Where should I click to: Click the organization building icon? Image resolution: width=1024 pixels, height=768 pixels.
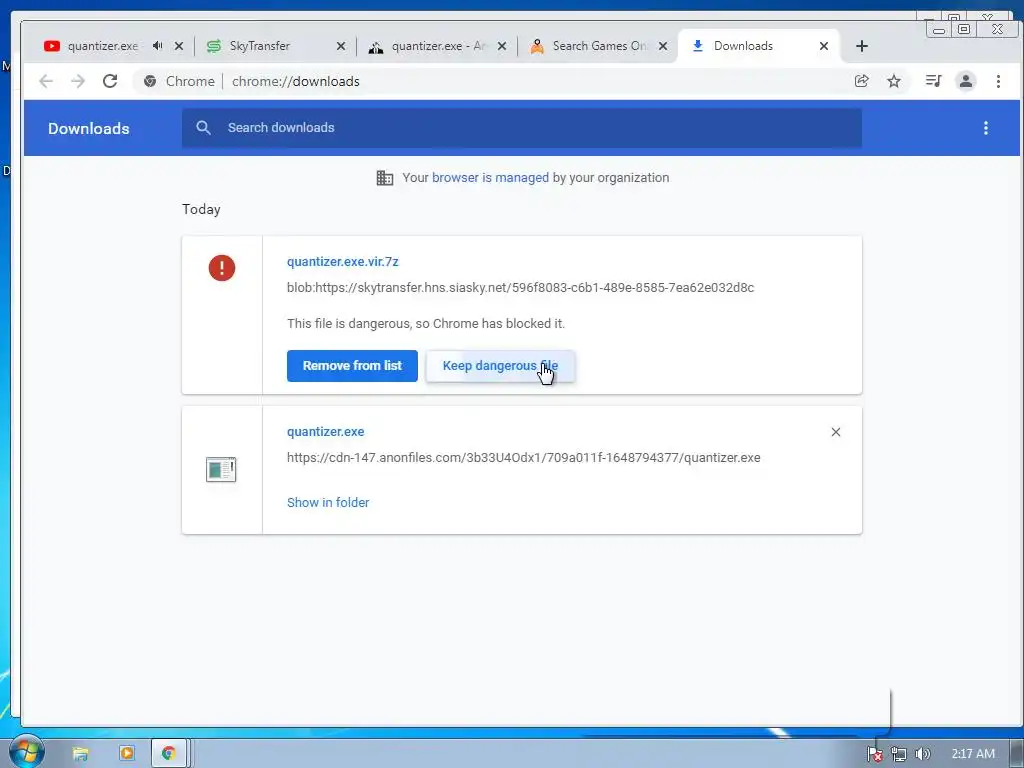(x=385, y=178)
